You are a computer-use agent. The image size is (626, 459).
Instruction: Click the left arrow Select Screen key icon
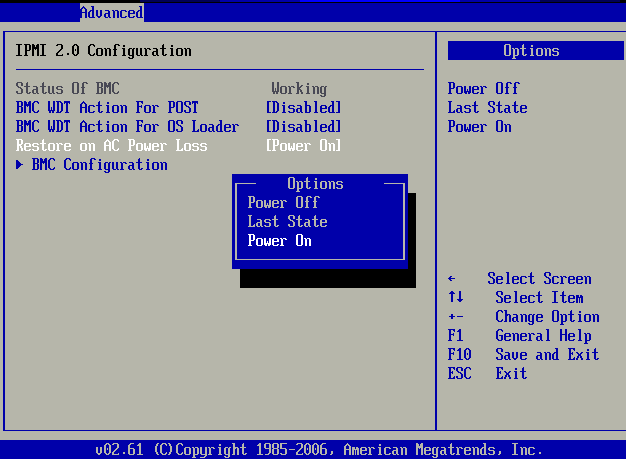point(452,279)
